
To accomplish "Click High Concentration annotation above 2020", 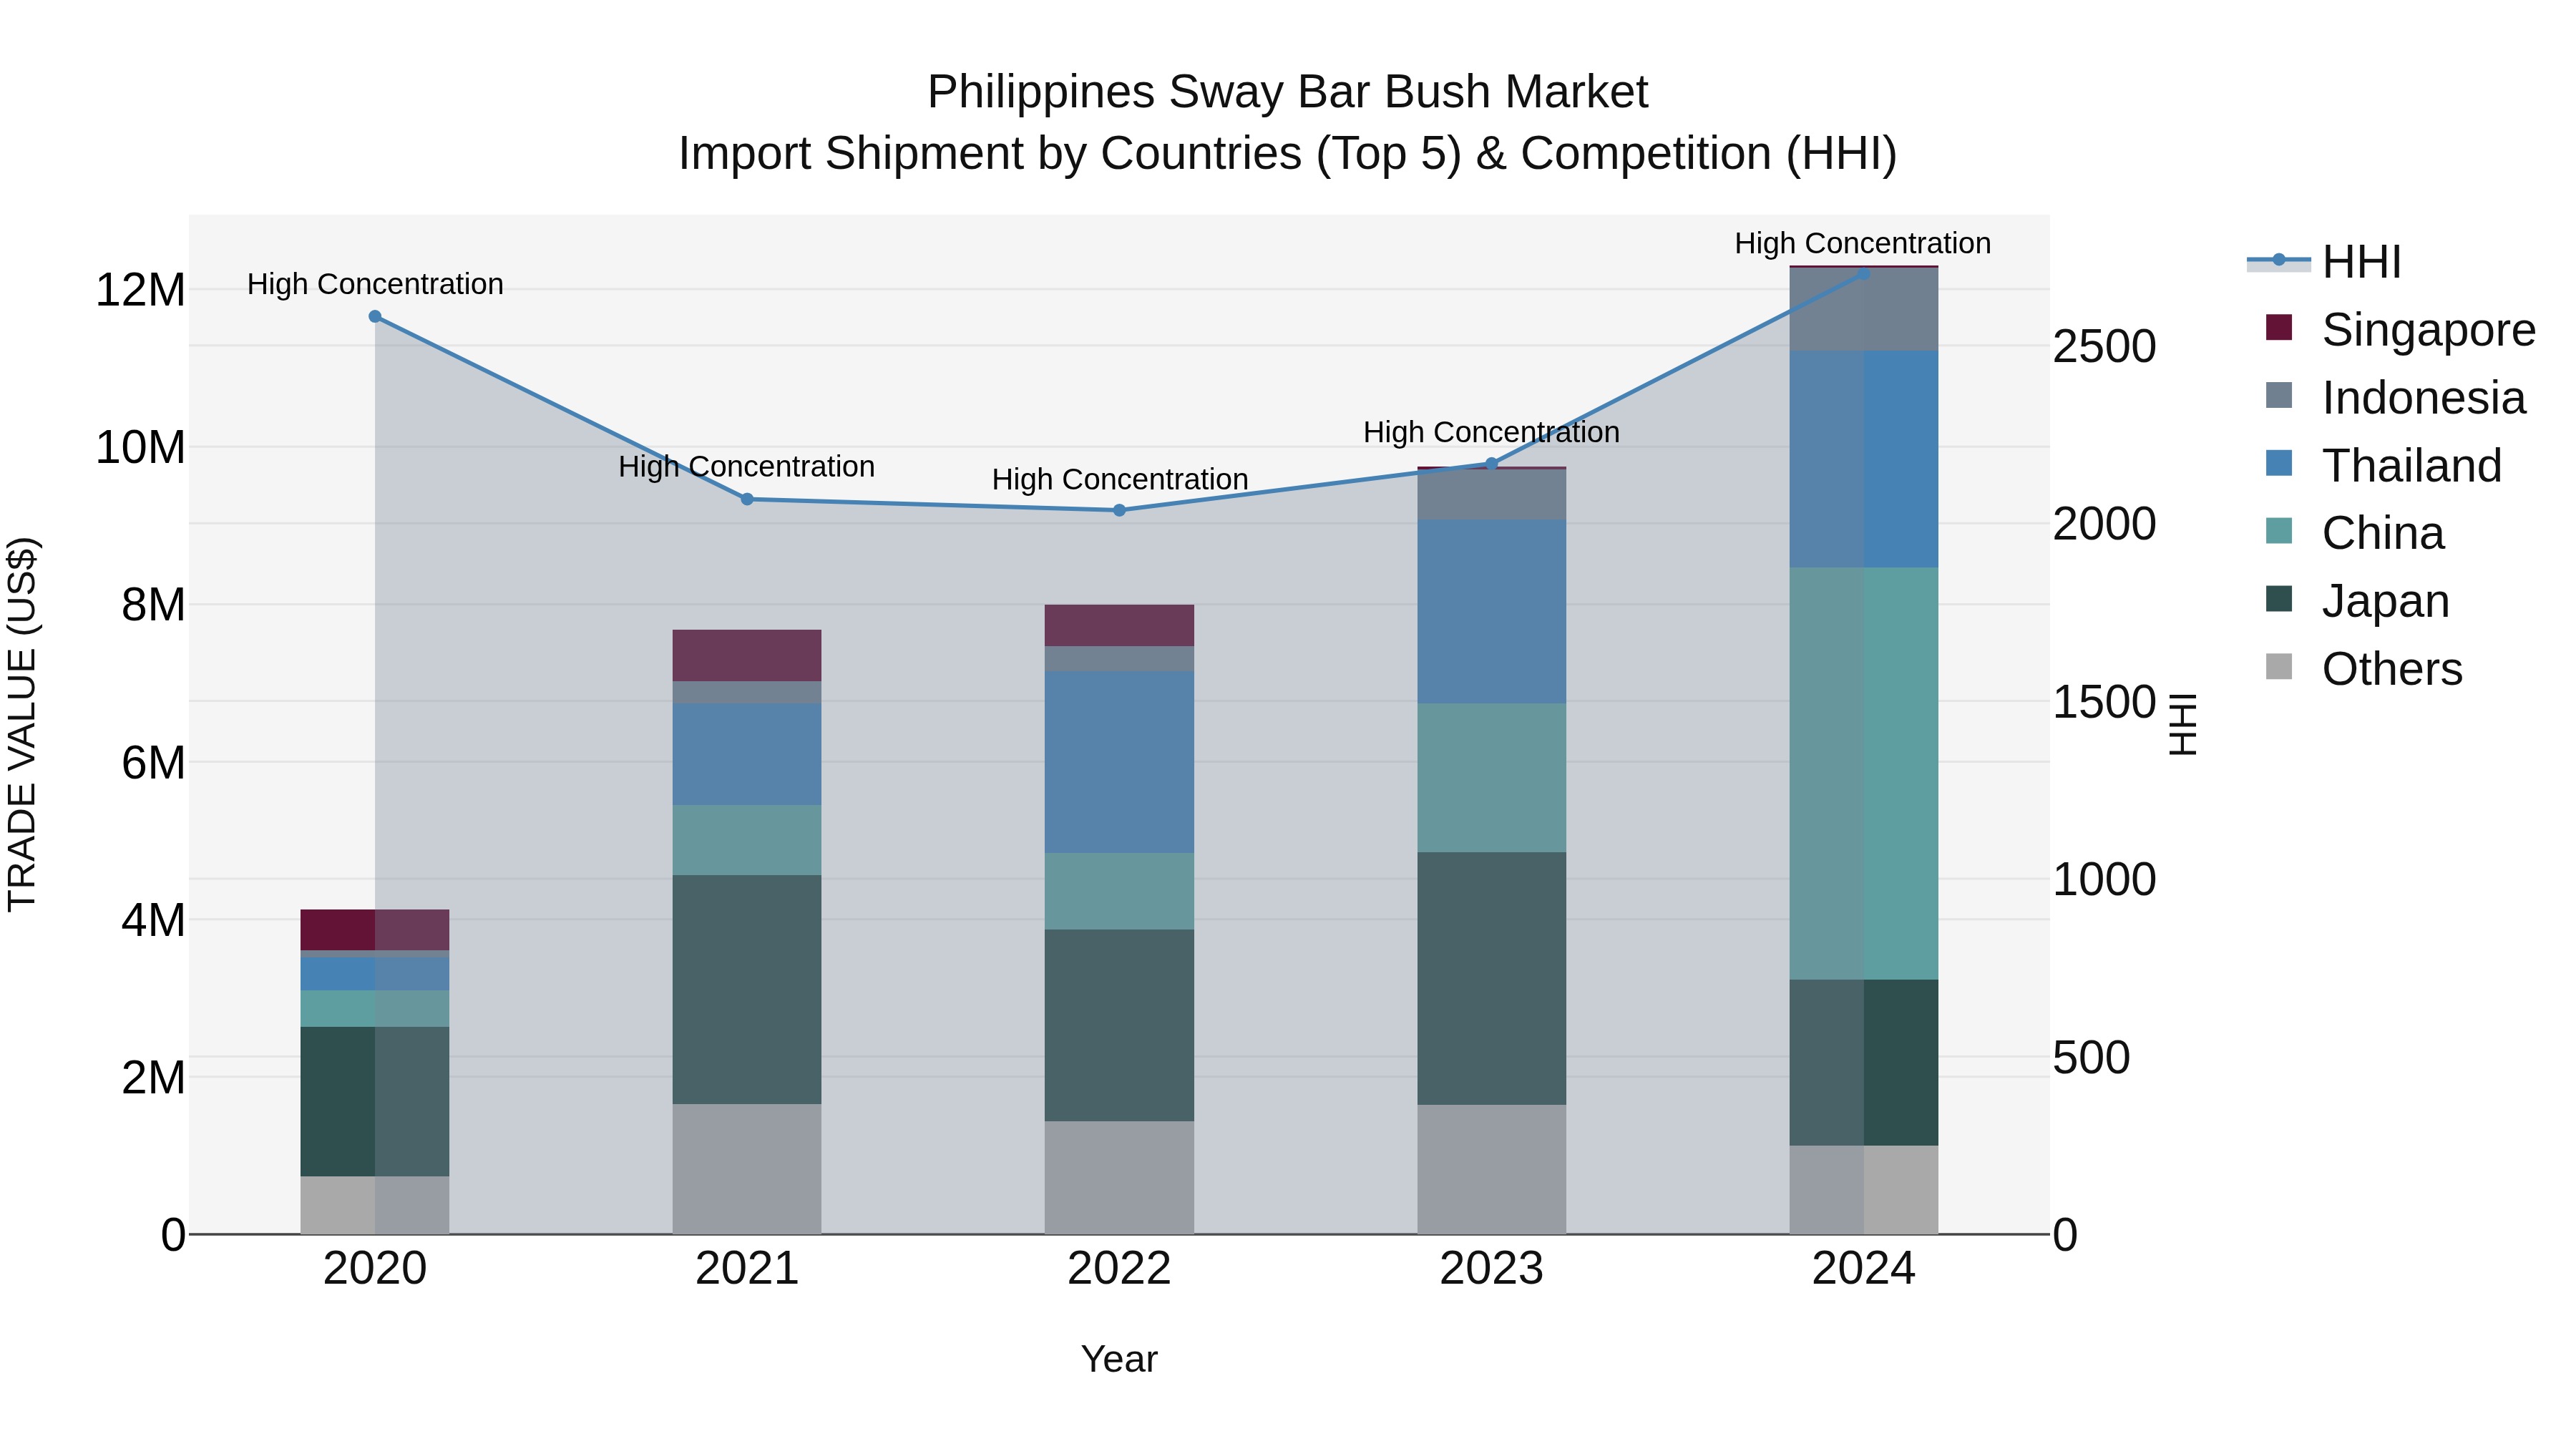I will tap(375, 284).
